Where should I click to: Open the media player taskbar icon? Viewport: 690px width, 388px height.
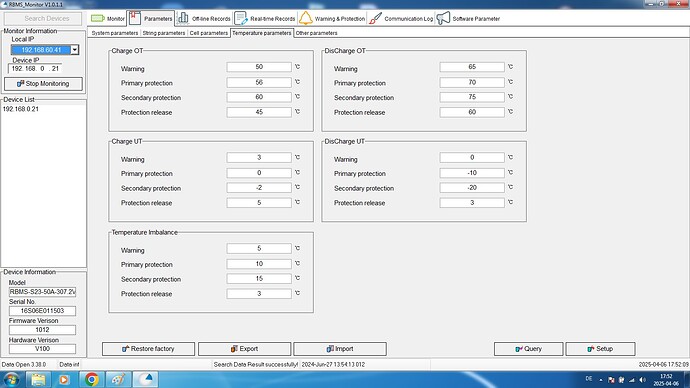pyautogui.click(x=64, y=379)
